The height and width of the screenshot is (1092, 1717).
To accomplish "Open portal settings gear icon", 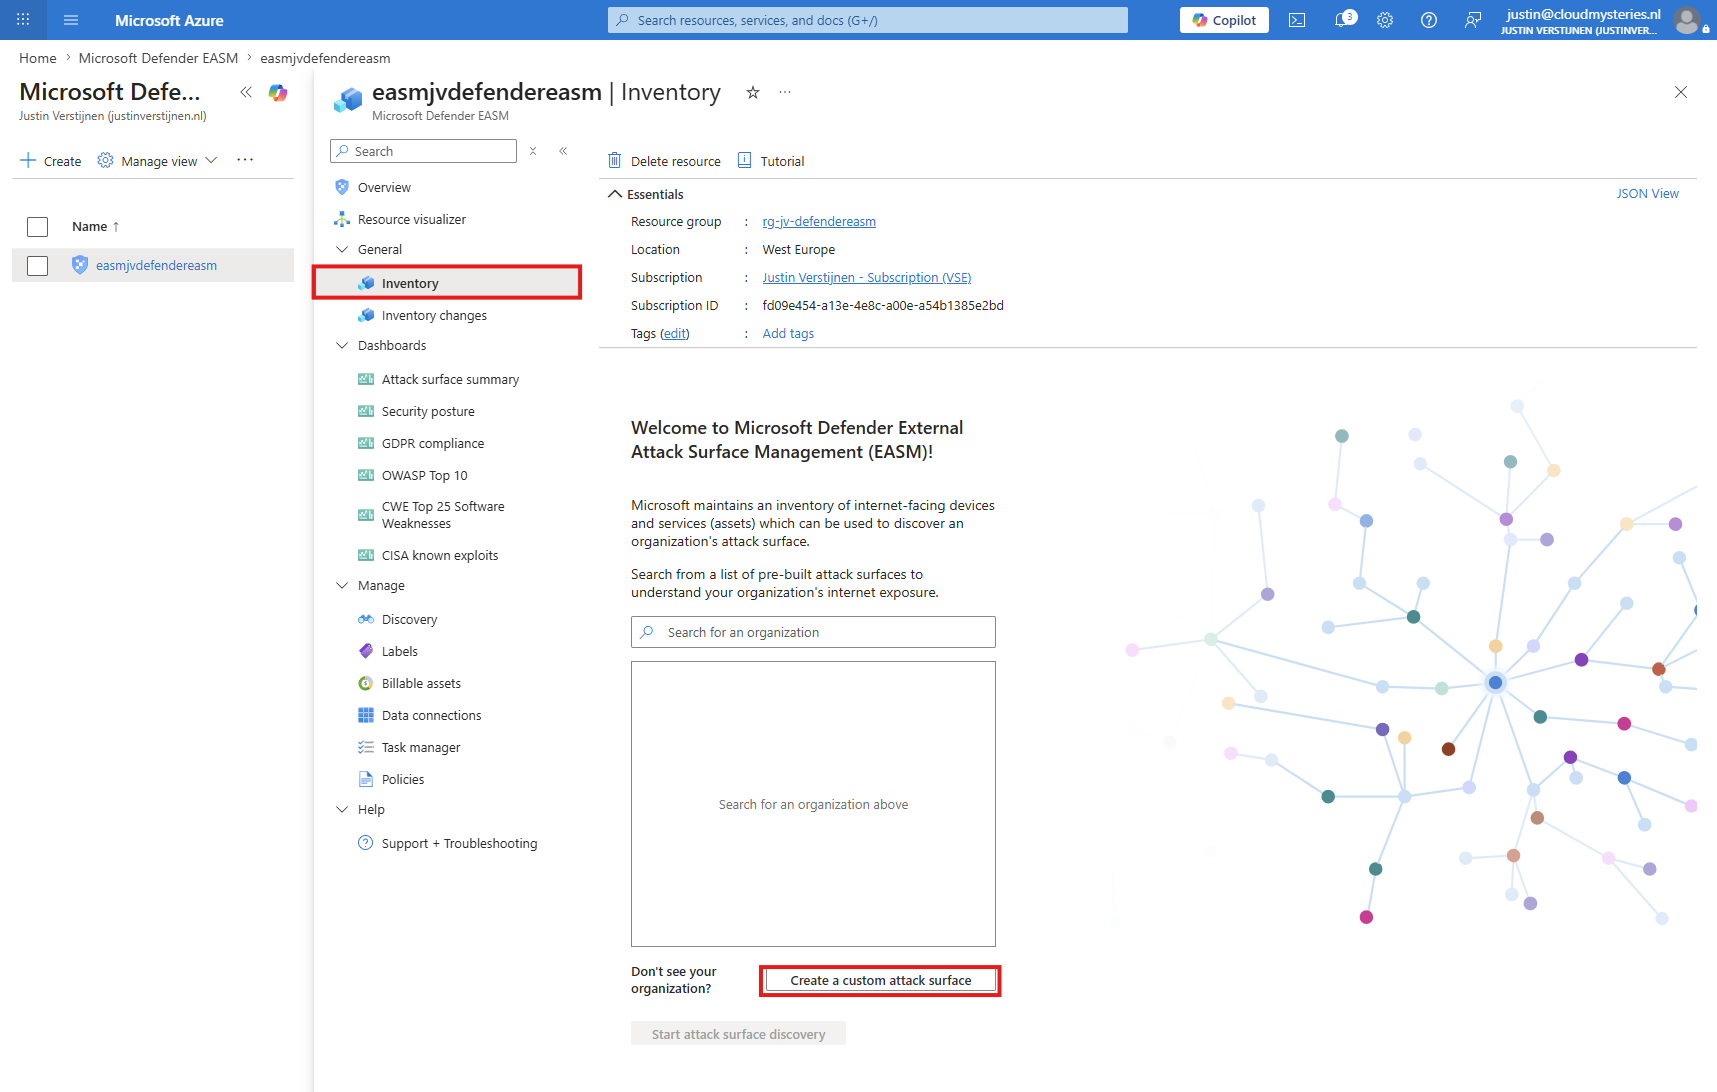I will pos(1385,20).
